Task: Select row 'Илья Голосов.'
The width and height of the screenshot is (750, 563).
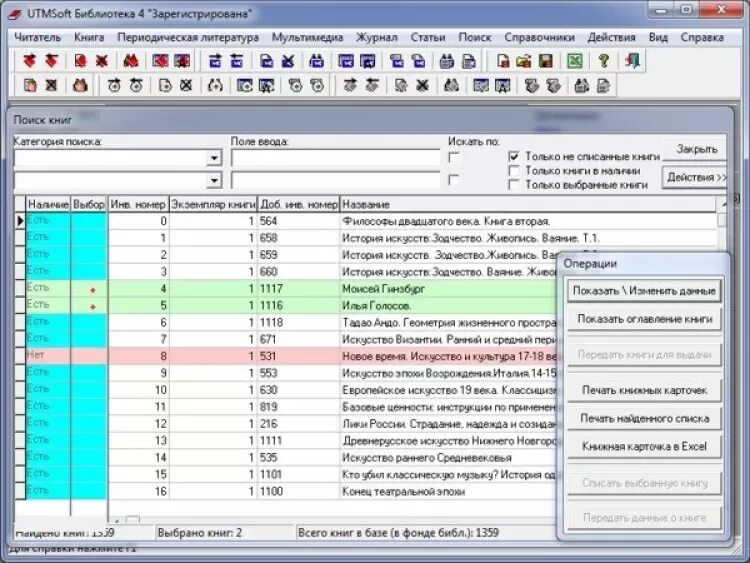Action: click(x=286, y=306)
